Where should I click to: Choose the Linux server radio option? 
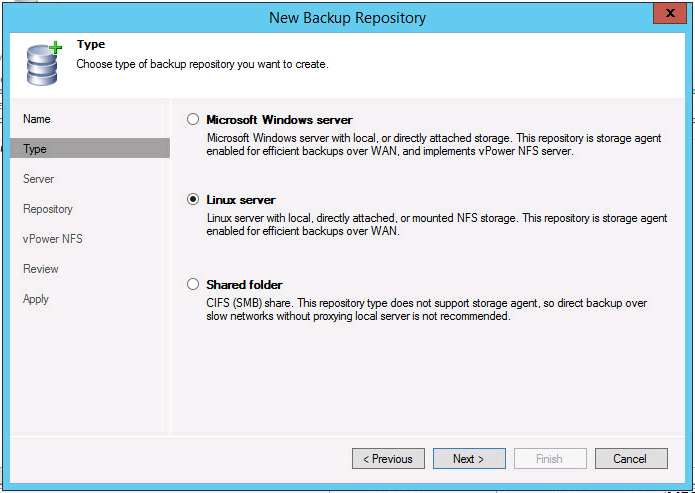193,200
